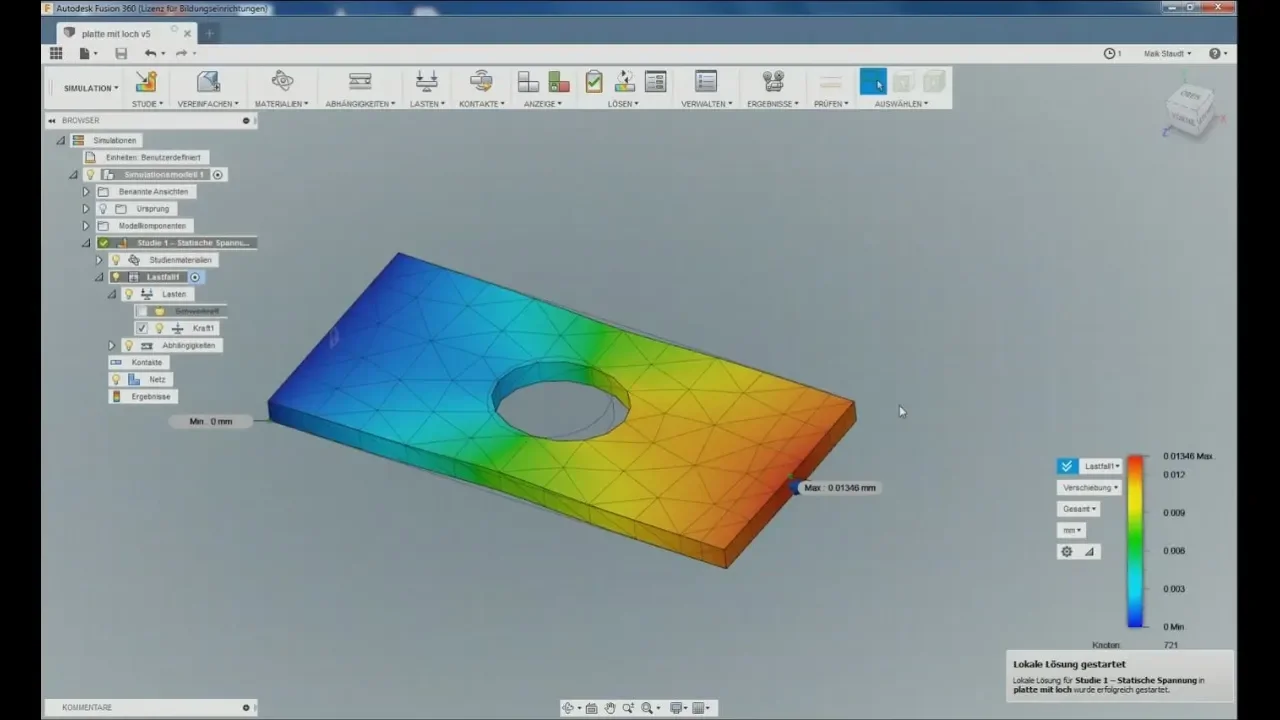Open the Maik Staudt account menu
The image size is (1280, 720).
[x=1167, y=53]
